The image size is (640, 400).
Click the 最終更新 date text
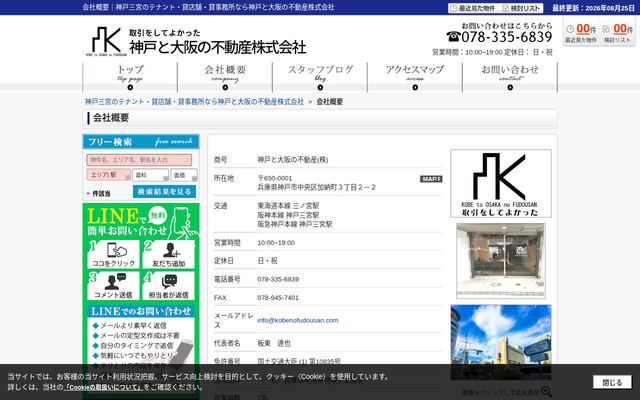593,8
